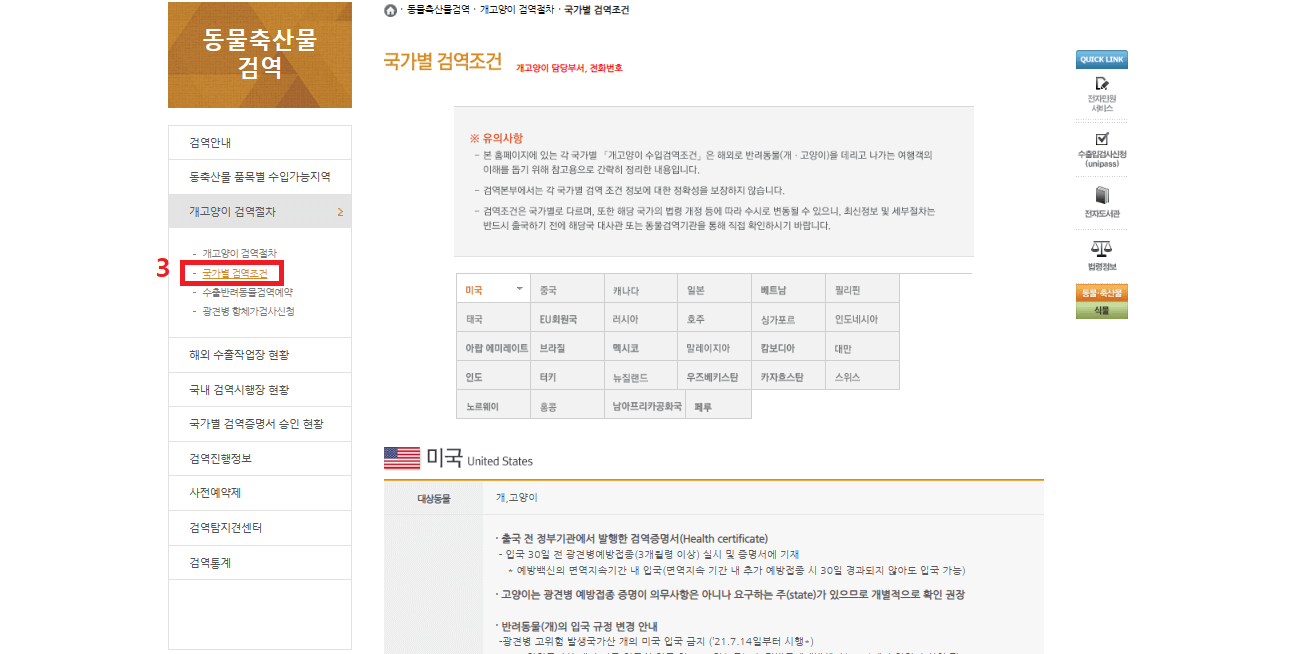The height and width of the screenshot is (654, 1291).
Task: Select the 멕시코 country tab
Action: click(x=640, y=348)
